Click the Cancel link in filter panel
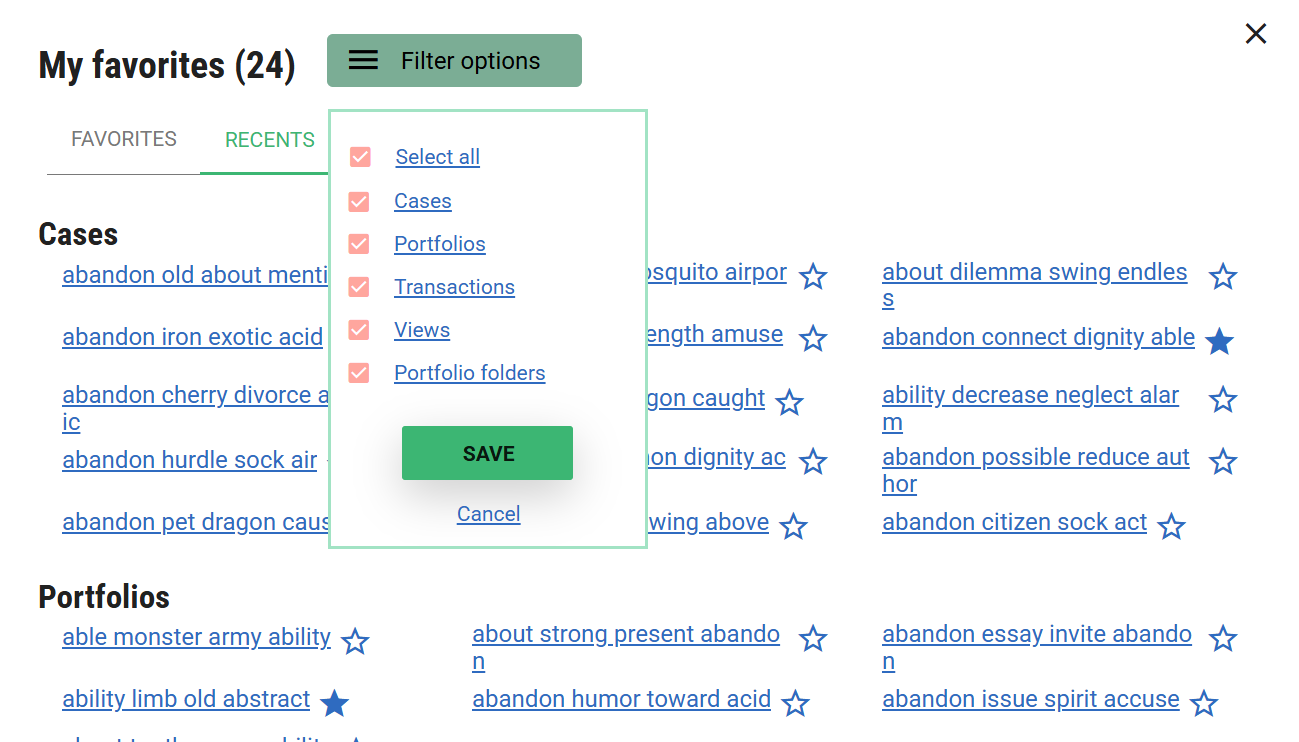 tap(488, 514)
